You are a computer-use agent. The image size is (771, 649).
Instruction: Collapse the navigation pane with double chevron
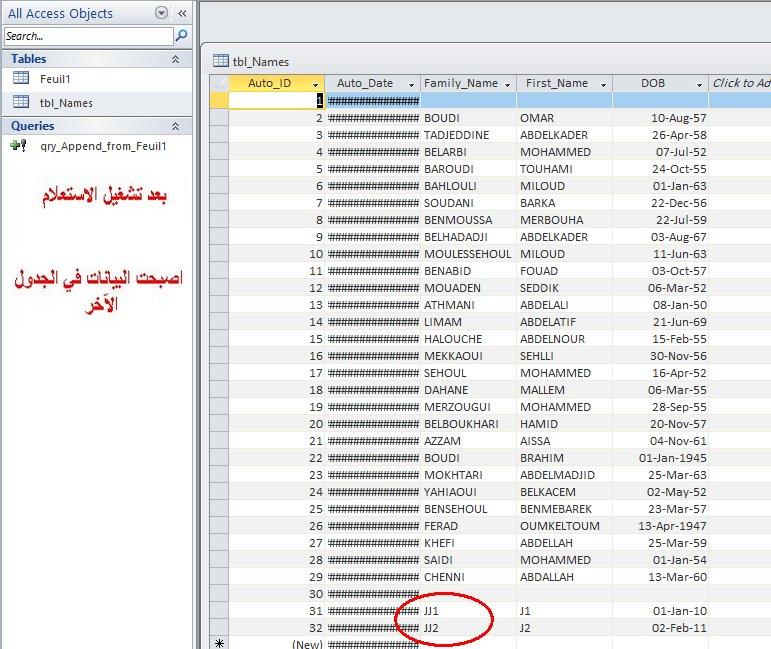pos(182,13)
